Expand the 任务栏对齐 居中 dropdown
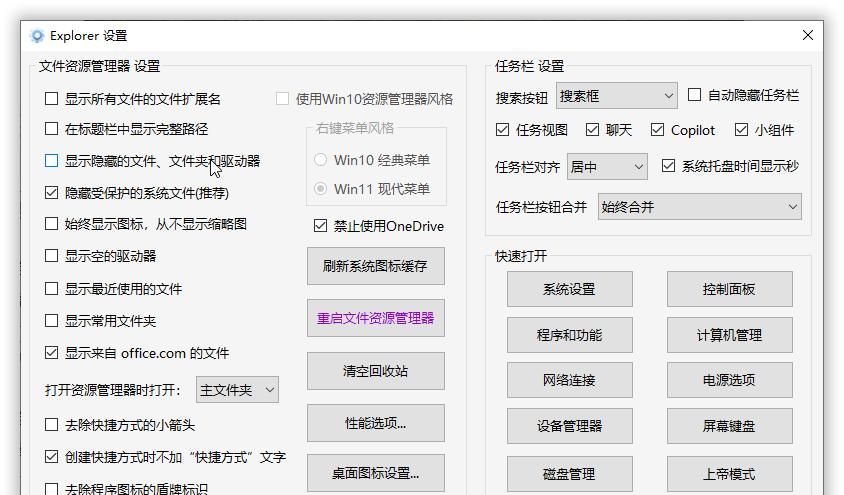This screenshot has width=844, height=495. click(607, 167)
